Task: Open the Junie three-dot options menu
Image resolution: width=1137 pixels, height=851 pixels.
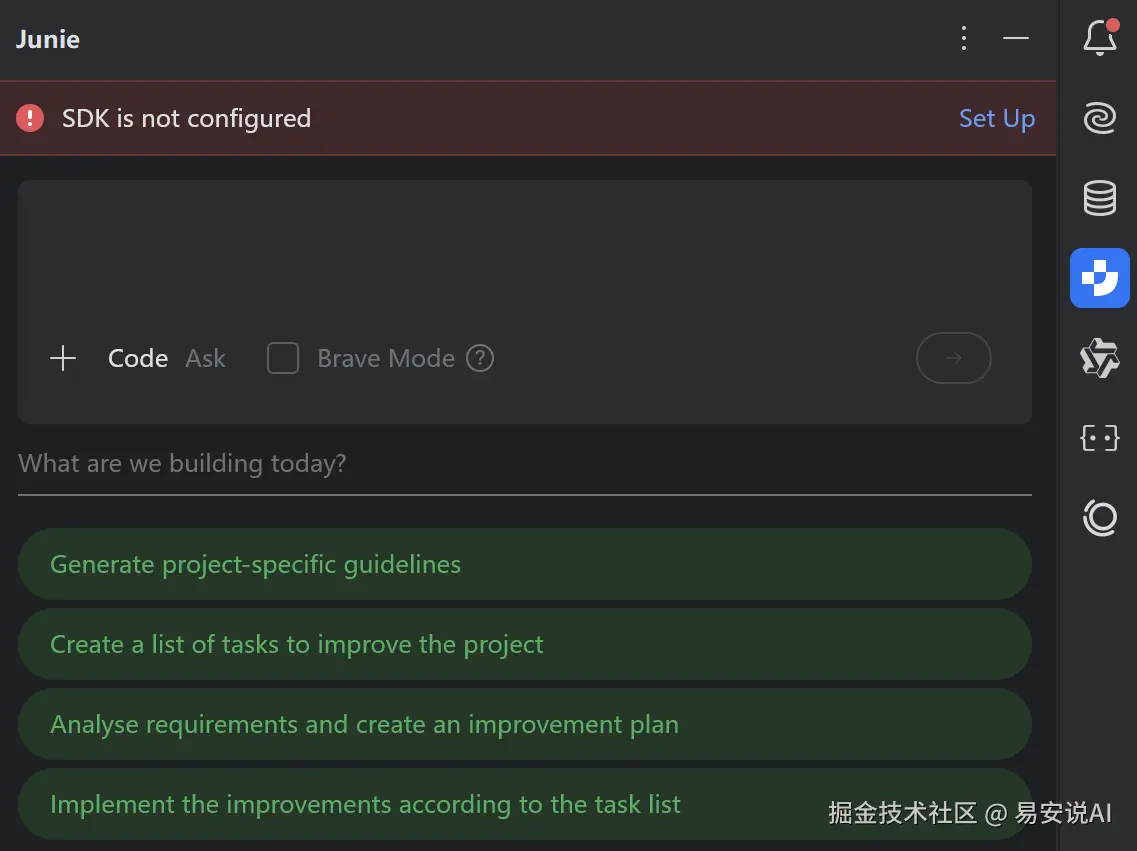Action: pos(964,39)
